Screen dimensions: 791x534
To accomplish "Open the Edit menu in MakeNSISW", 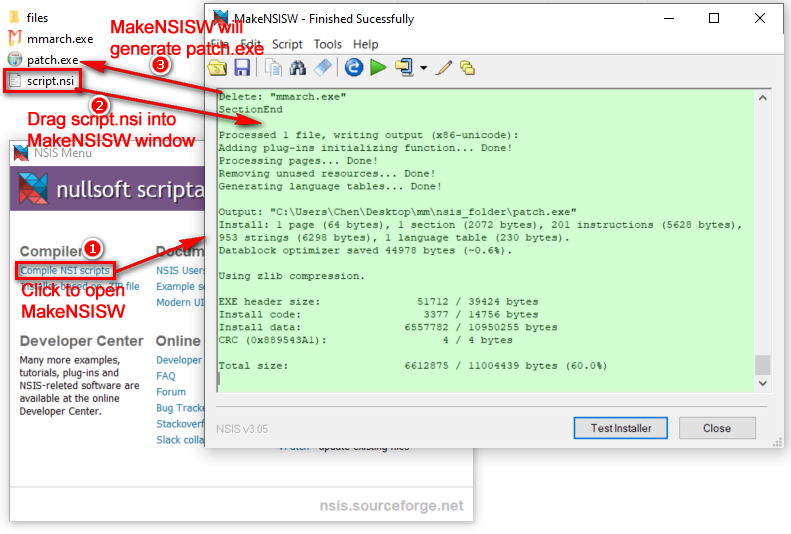I will (251, 44).
